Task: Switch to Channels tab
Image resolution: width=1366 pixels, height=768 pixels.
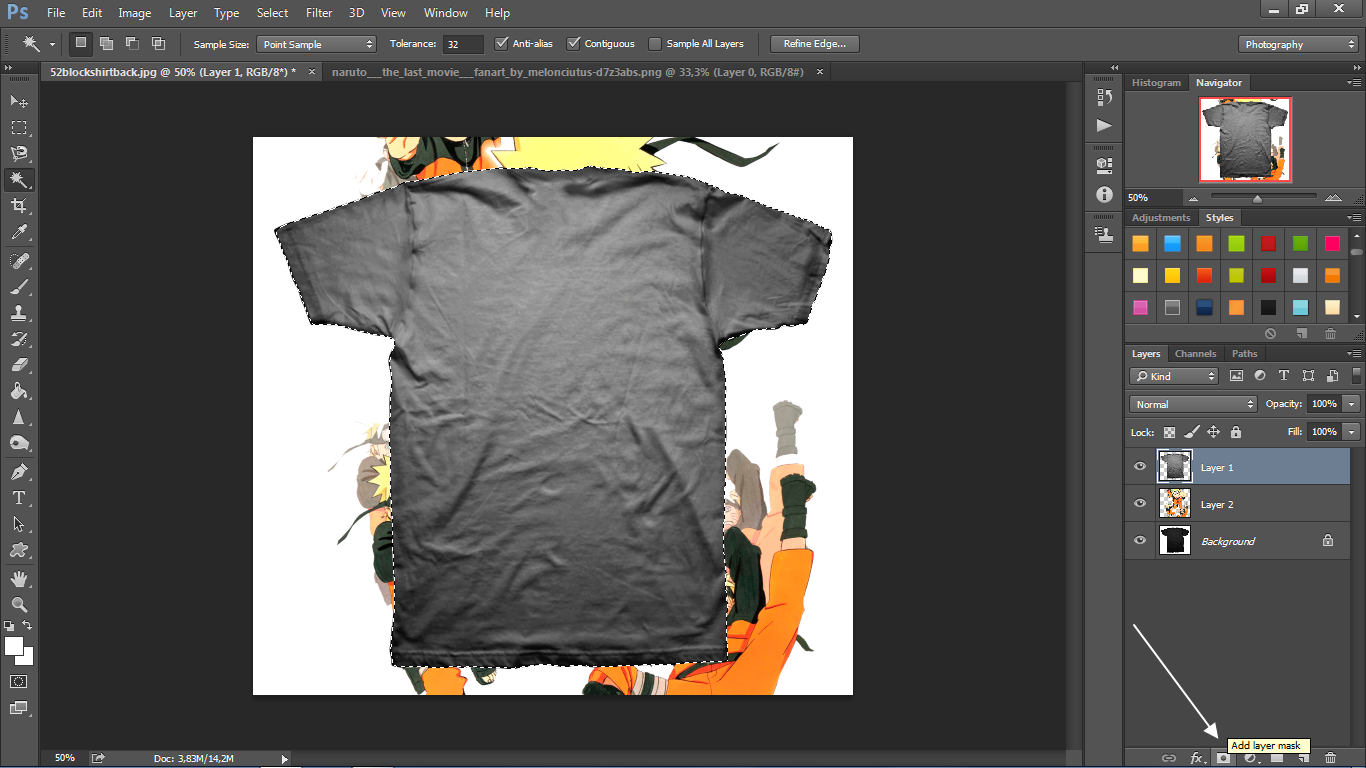Action: point(1195,353)
